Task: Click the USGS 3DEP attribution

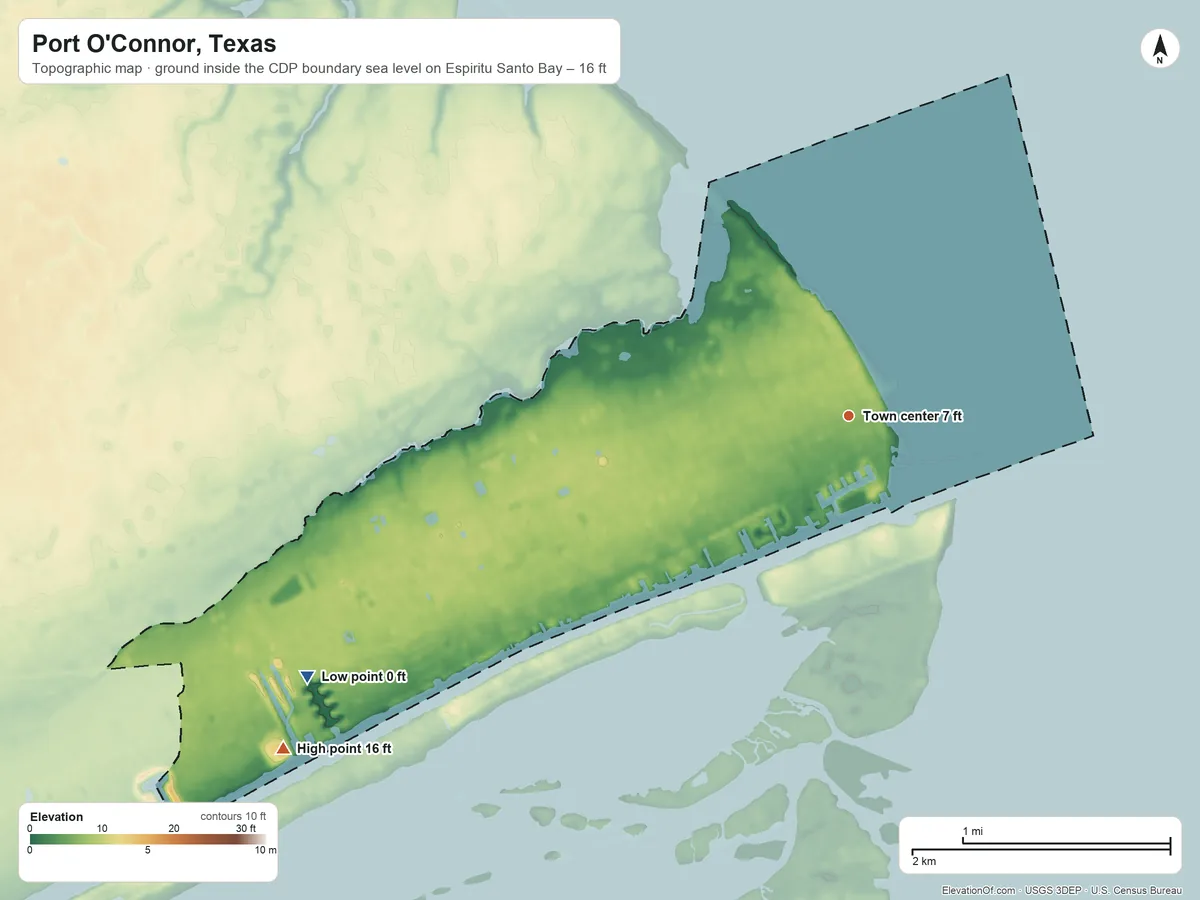Action: tap(1053, 890)
